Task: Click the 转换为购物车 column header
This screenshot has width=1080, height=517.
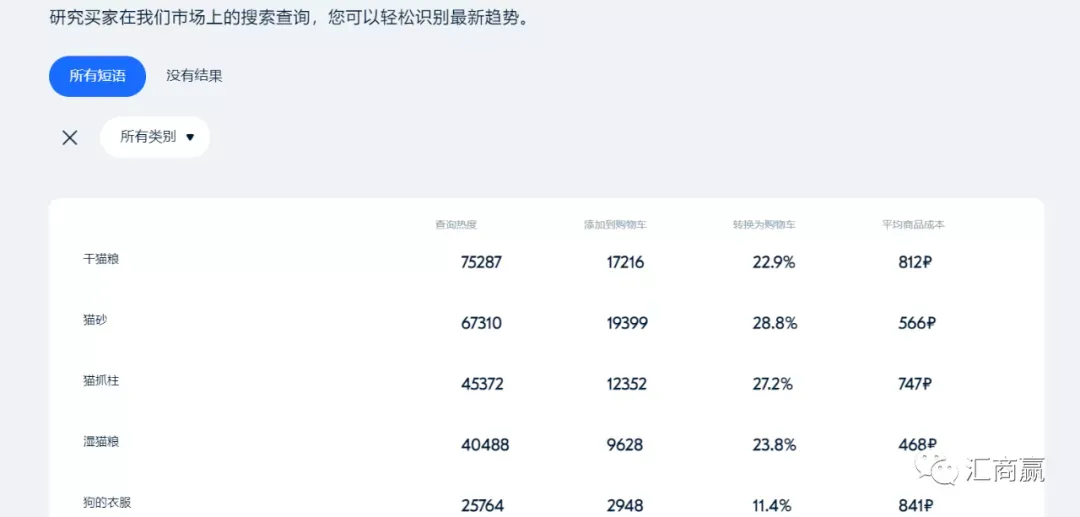Action: coord(763,225)
